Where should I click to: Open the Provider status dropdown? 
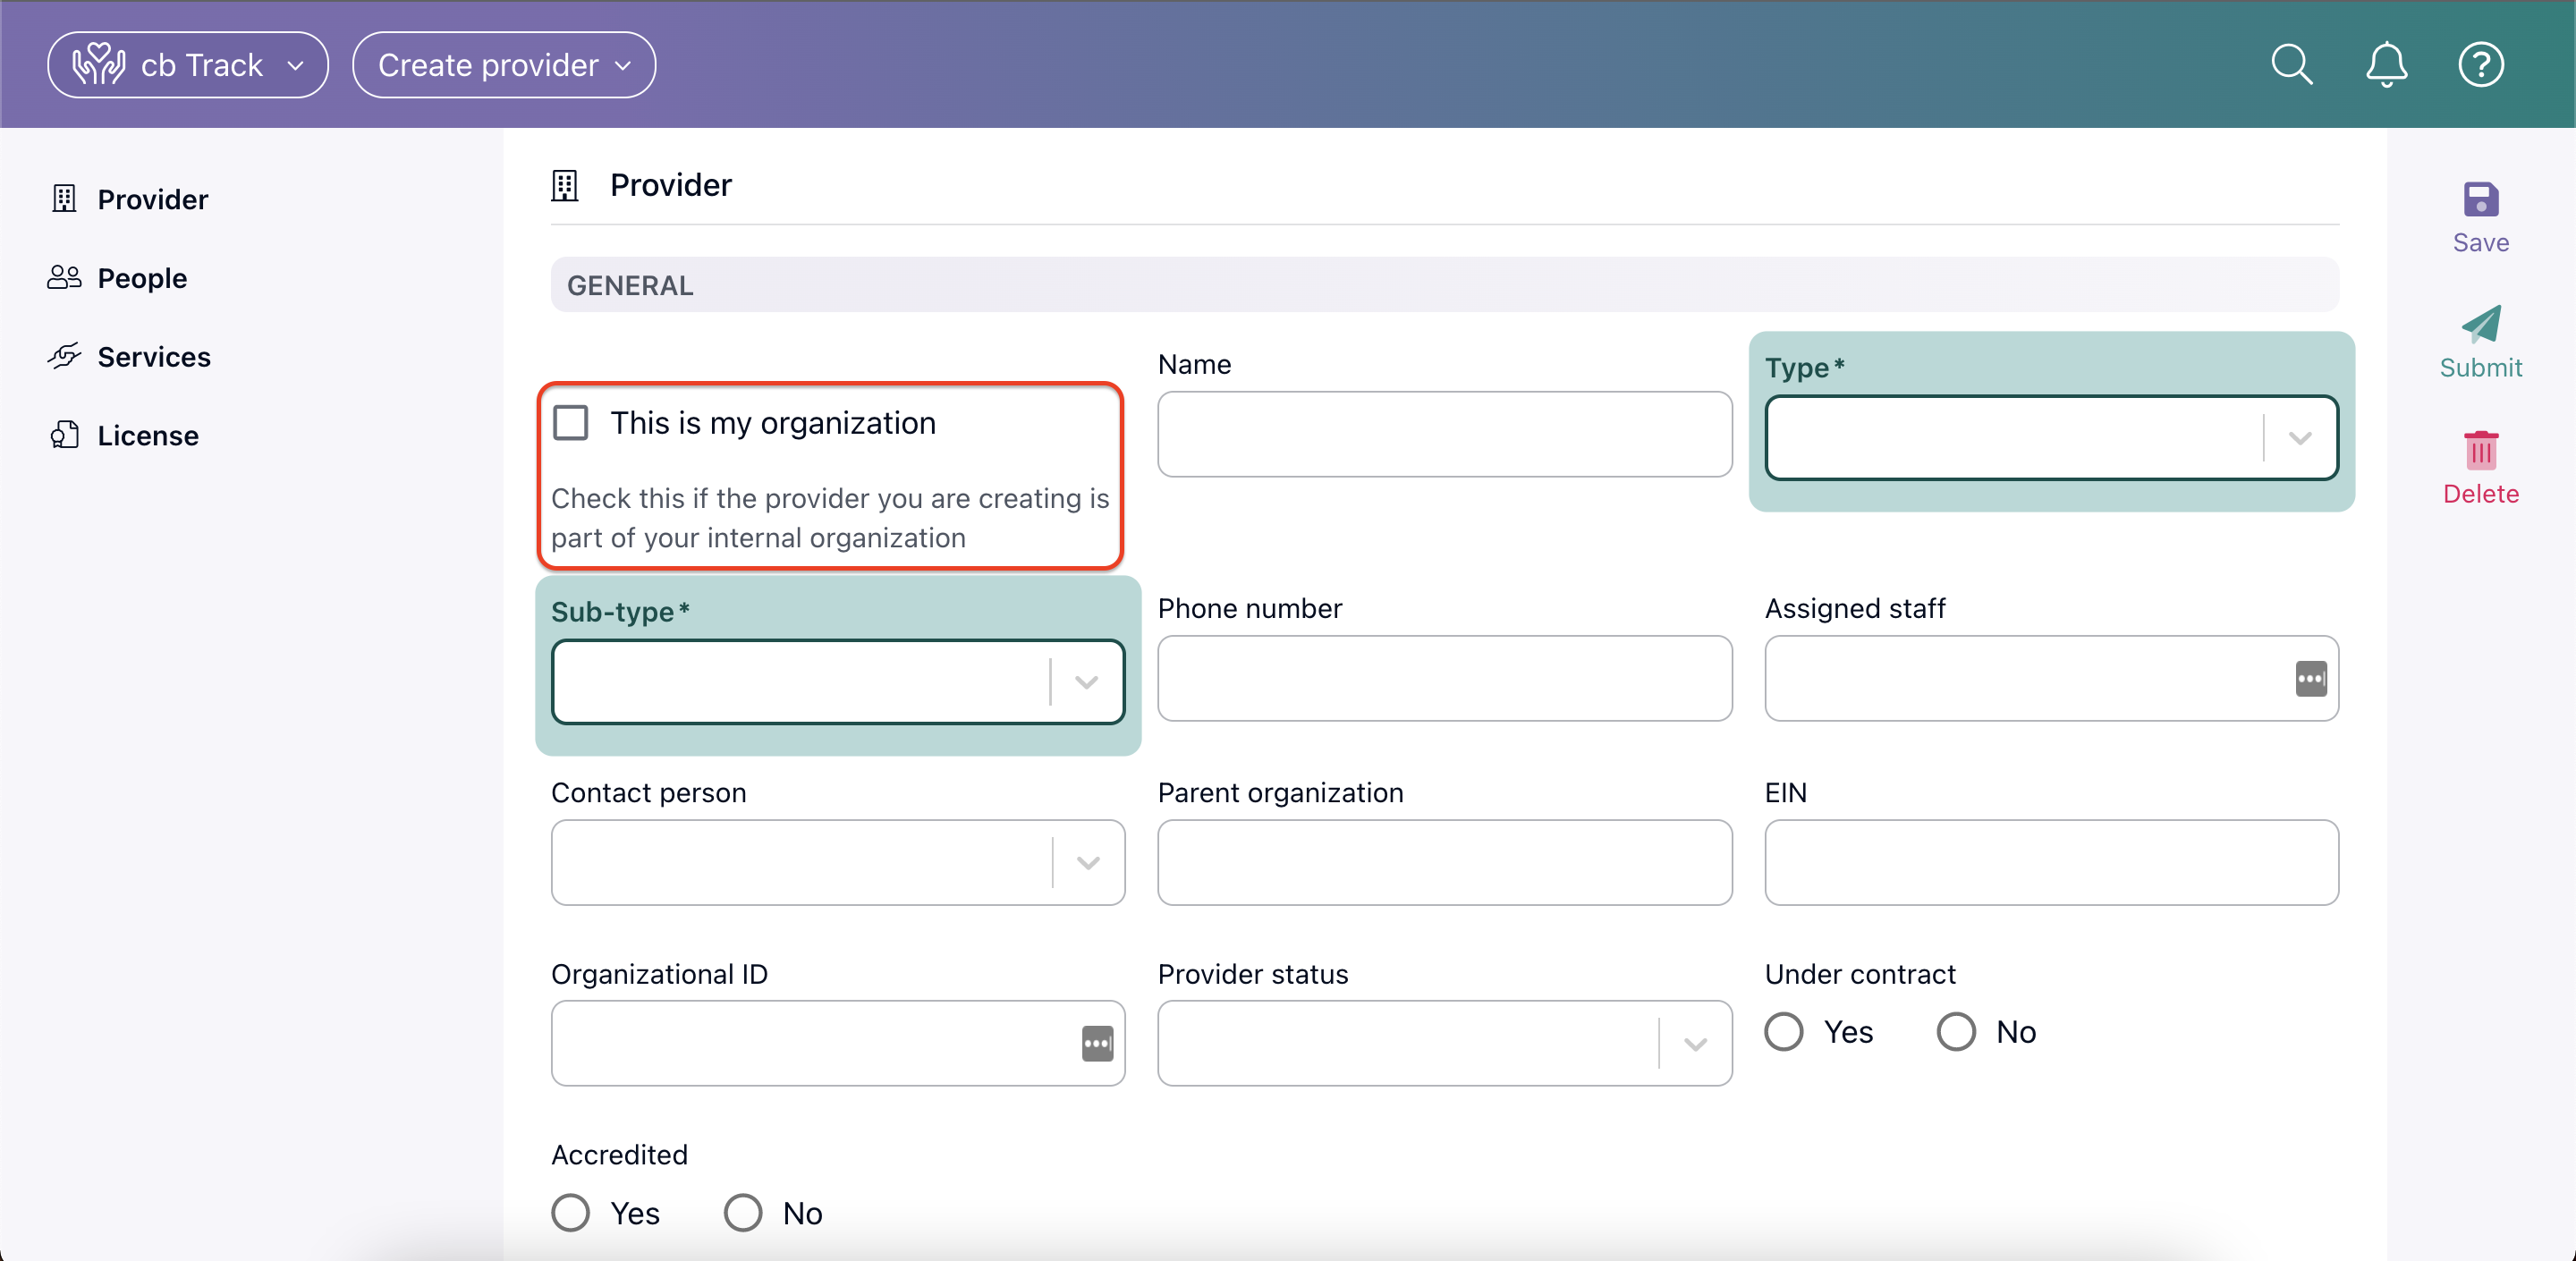click(x=1444, y=1044)
